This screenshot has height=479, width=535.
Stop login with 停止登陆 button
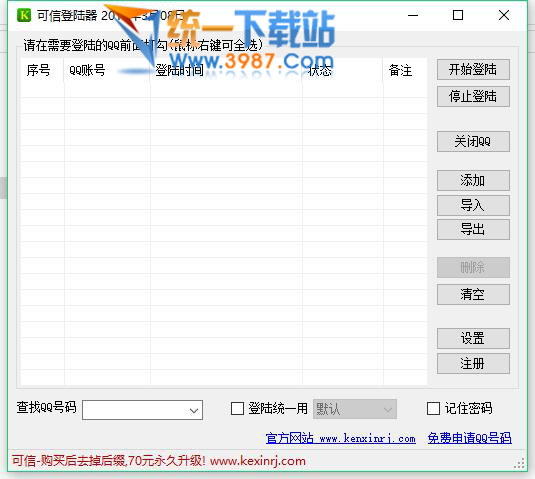pyautogui.click(x=473, y=97)
